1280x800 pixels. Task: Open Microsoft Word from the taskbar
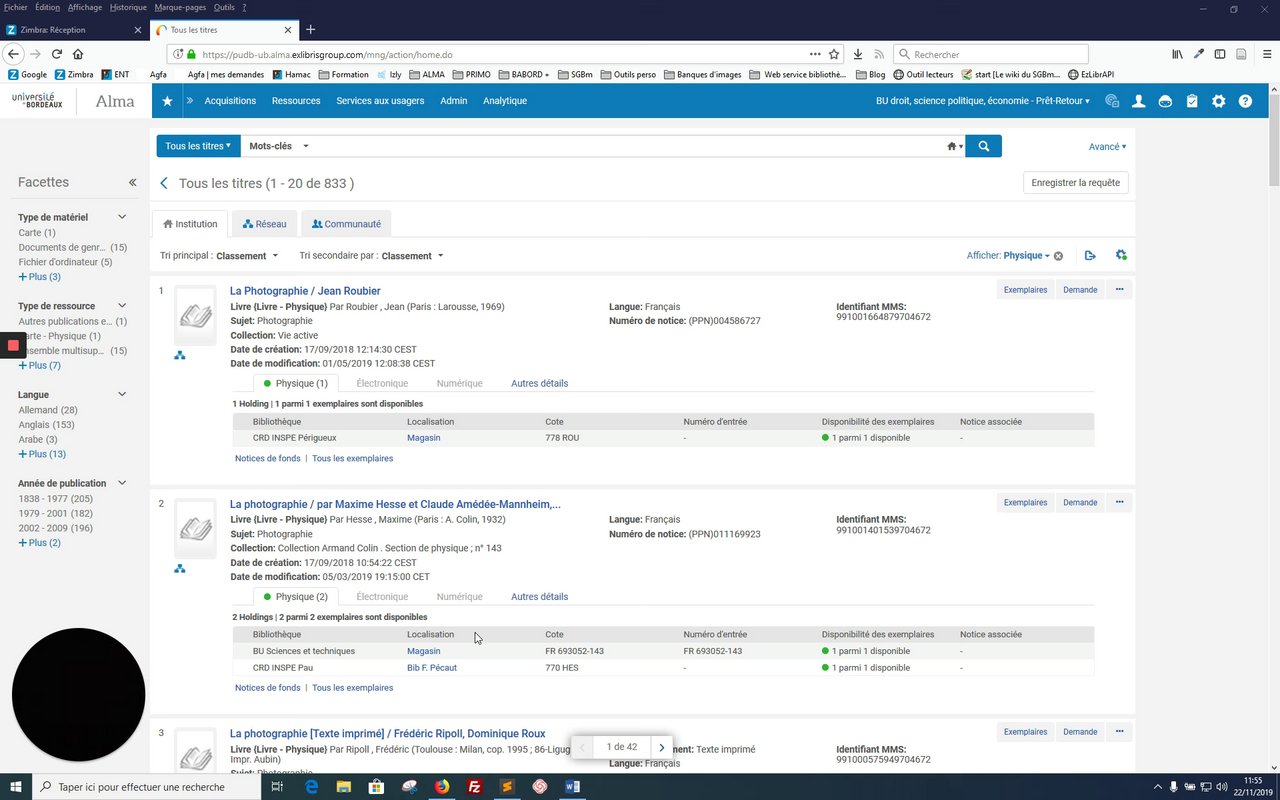click(x=572, y=787)
